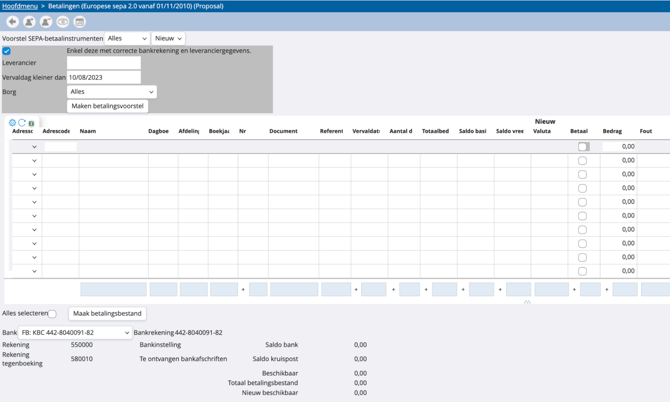Click the Referent column header
This screenshot has width=670, height=402.
coord(331,131)
